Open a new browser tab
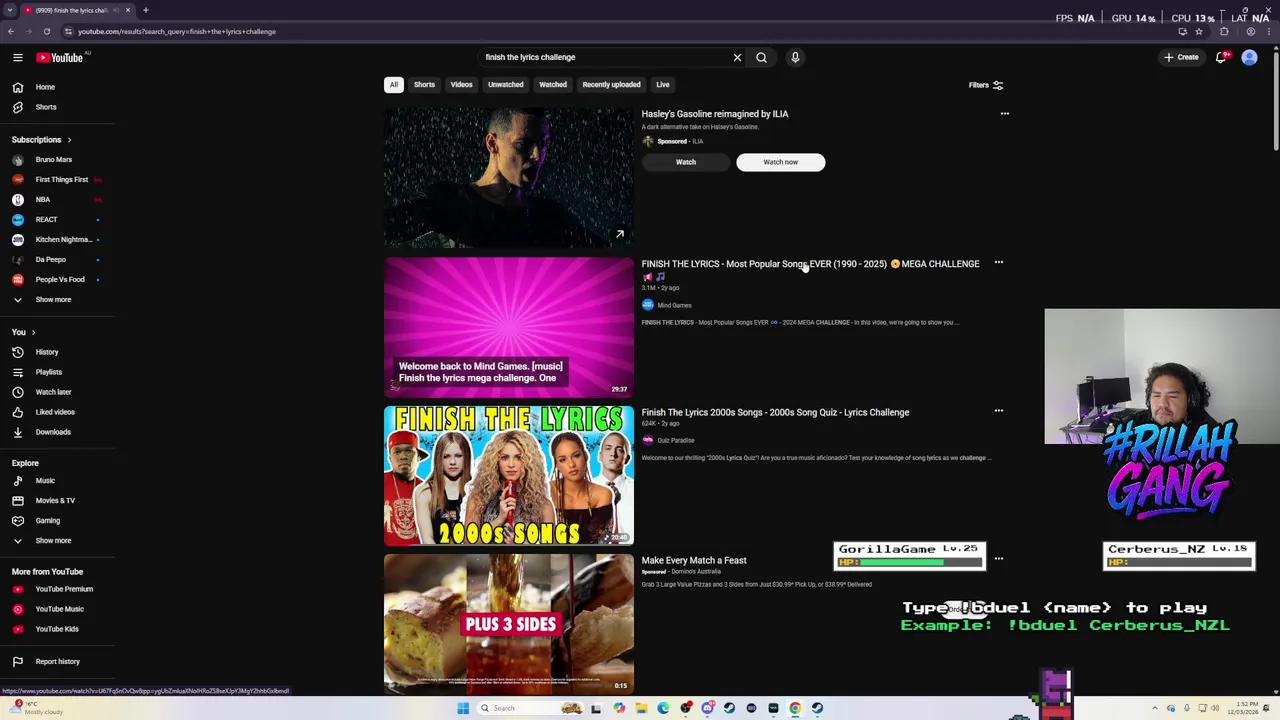 tap(145, 10)
